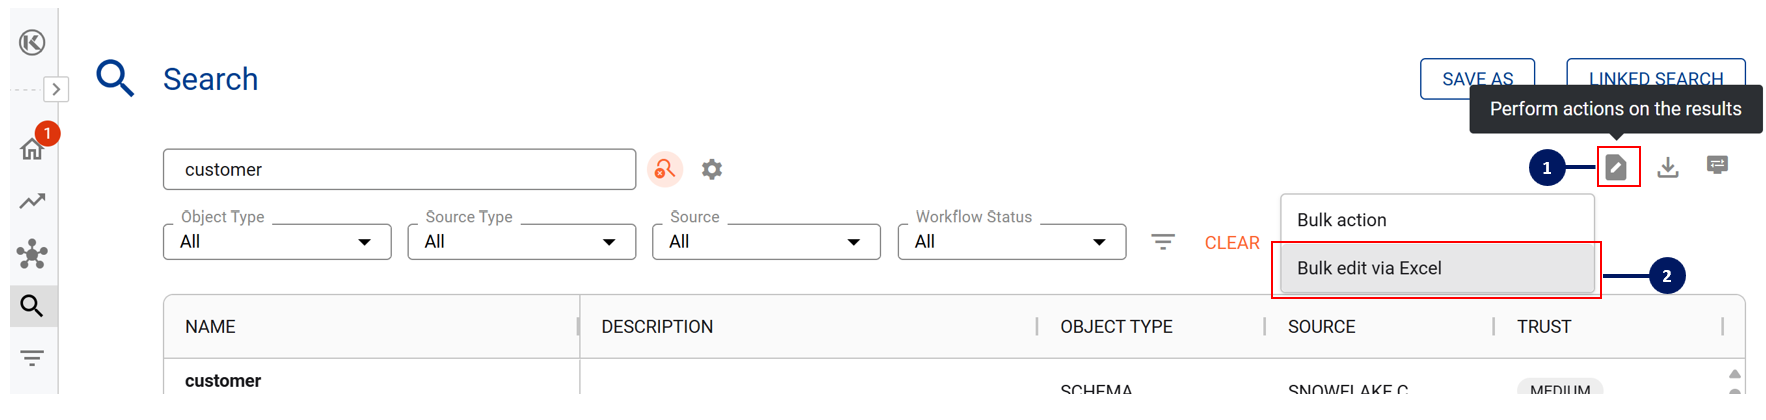Screen dimensions: 1766x420
Task: Open the Workflow Status dropdown
Action: click(1011, 242)
